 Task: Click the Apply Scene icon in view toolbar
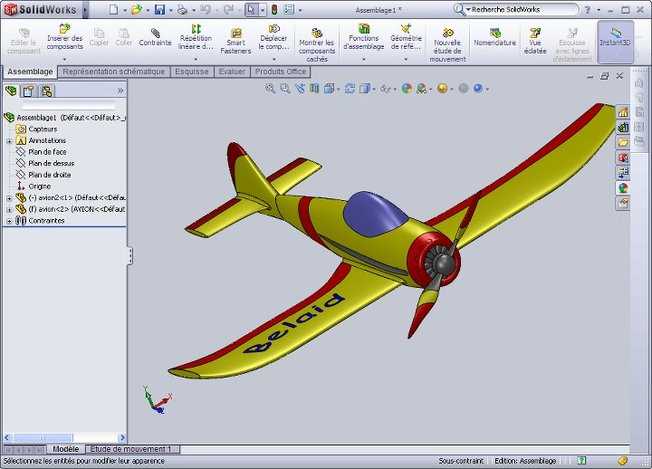tap(422, 88)
